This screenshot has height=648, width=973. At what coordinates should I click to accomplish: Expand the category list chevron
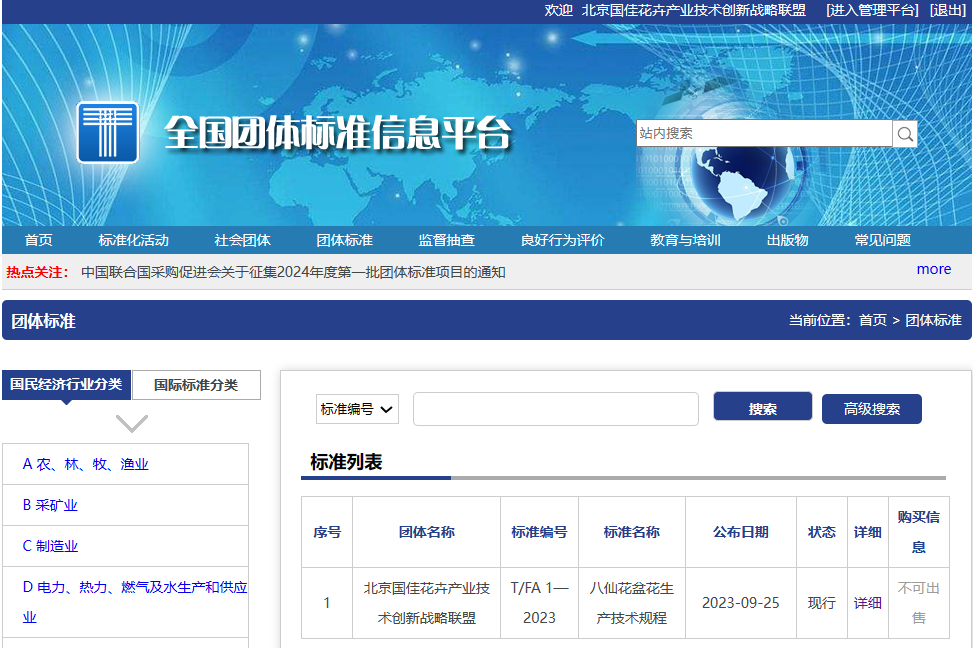point(132,423)
